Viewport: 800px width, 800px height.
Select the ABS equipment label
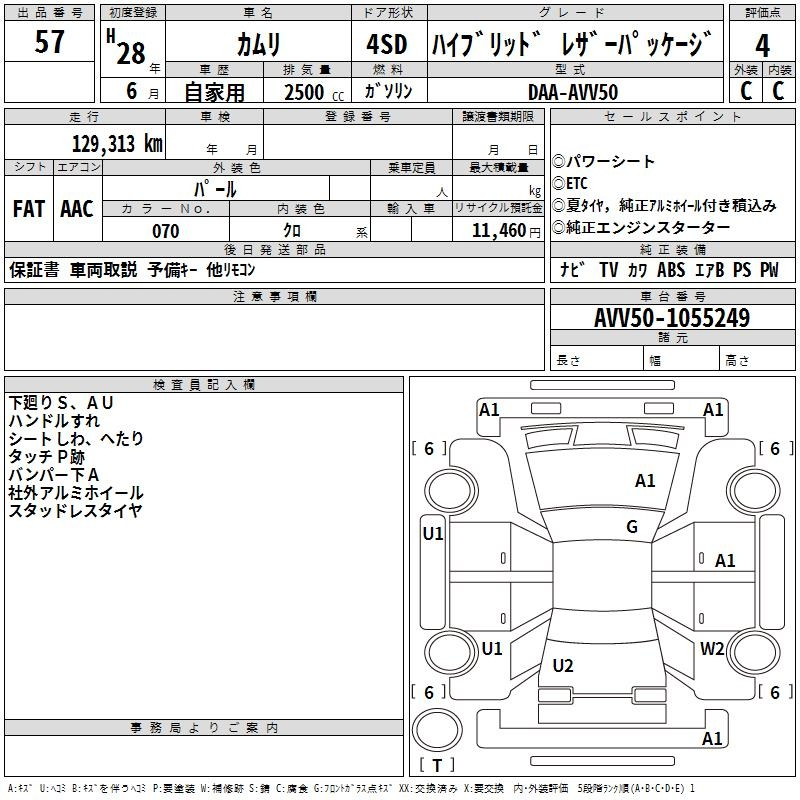(x=672, y=269)
